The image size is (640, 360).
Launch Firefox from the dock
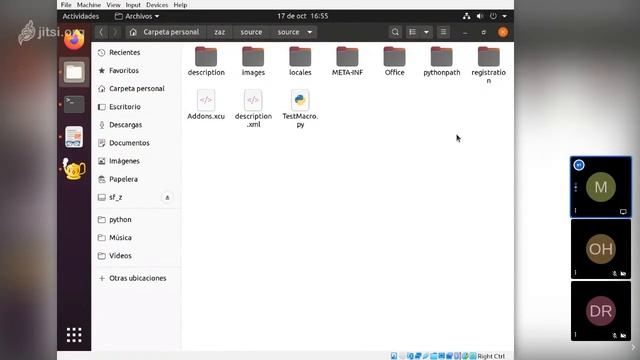pos(74,40)
